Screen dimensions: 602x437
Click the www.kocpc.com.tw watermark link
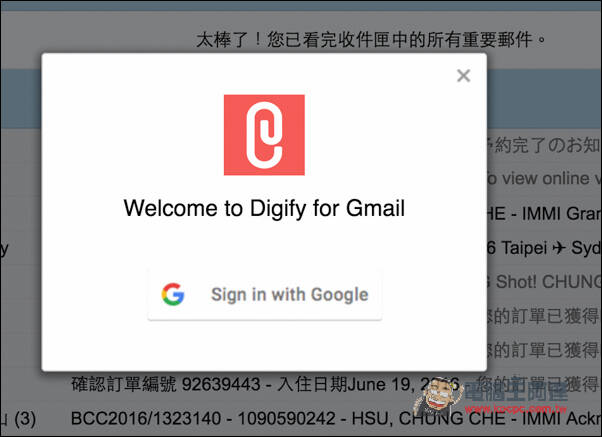click(x=516, y=409)
